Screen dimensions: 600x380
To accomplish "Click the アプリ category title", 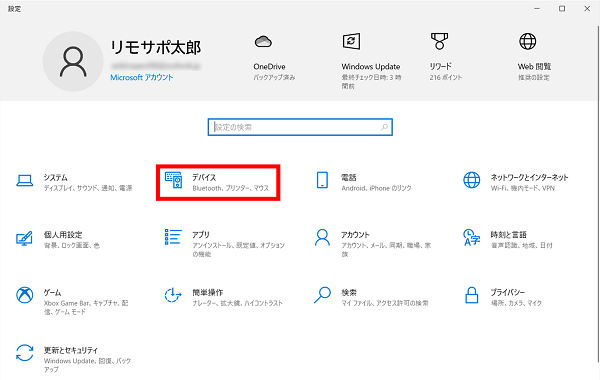I will click(201, 235).
